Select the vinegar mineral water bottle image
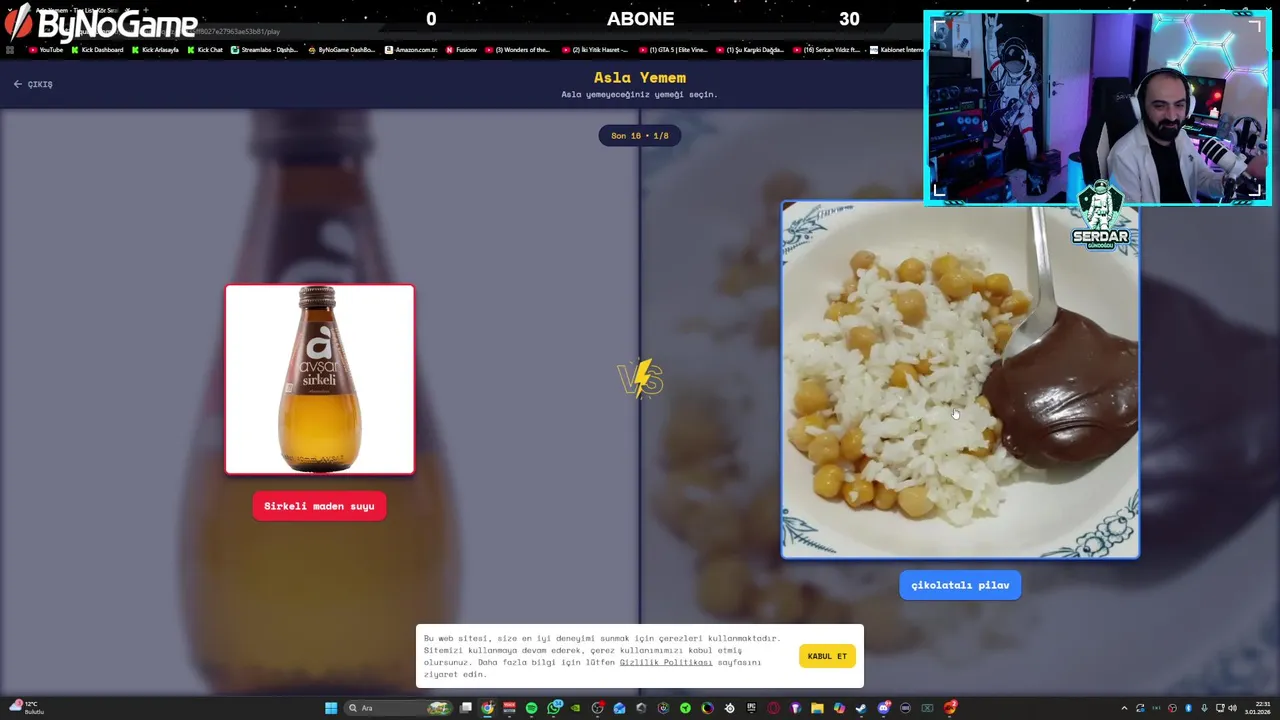The height and width of the screenshot is (720, 1280). click(x=319, y=379)
